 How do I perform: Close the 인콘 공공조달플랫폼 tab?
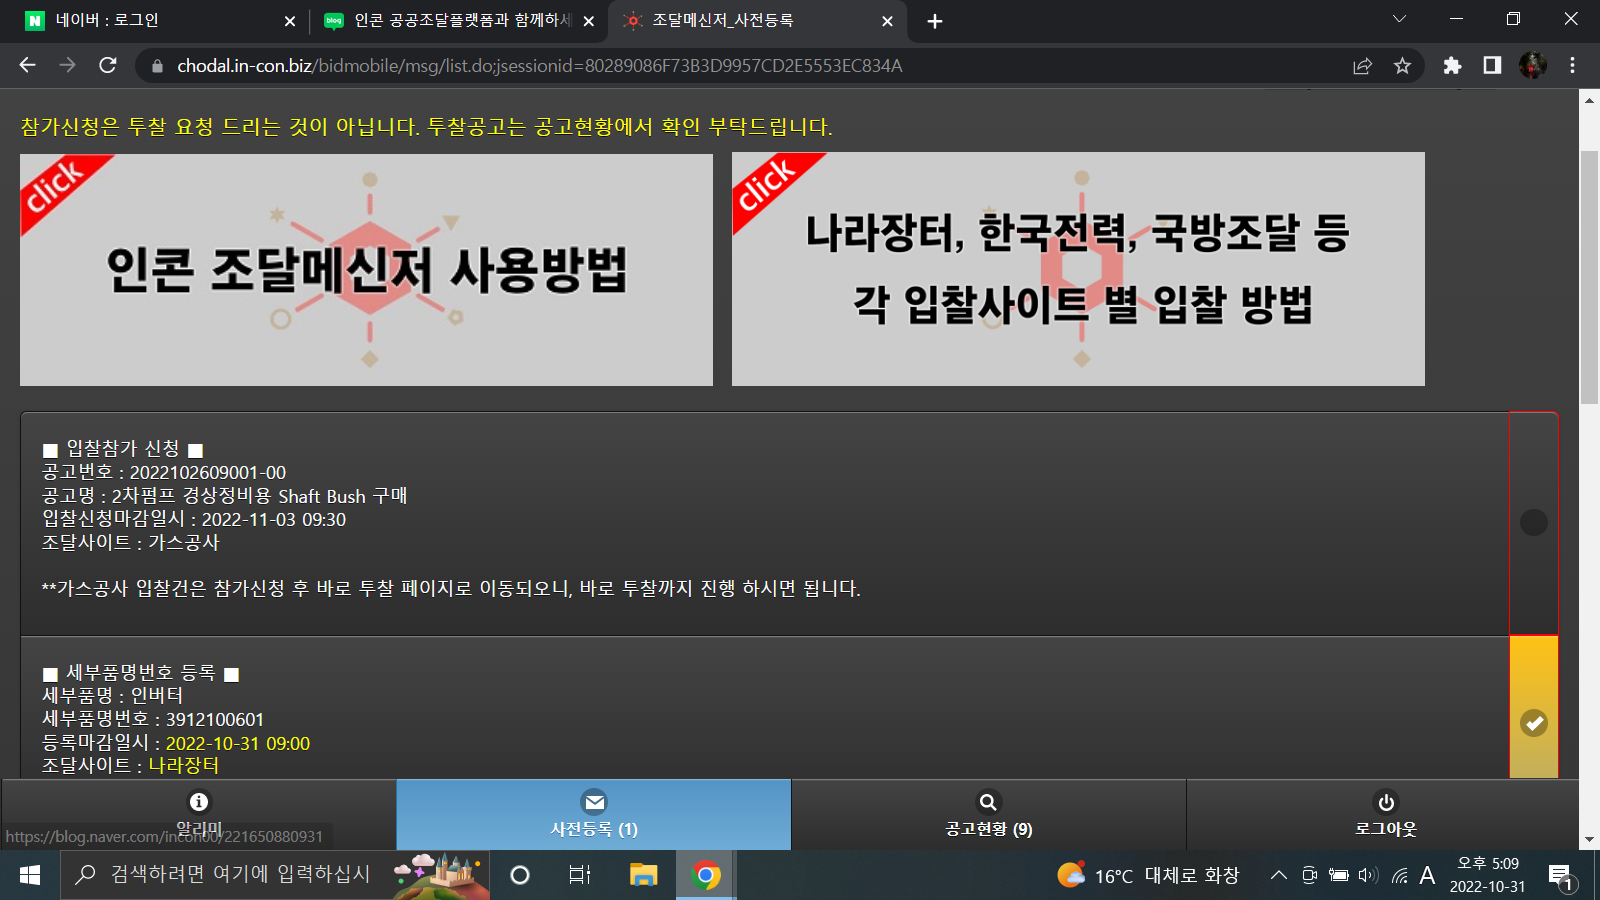pos(588,21)
